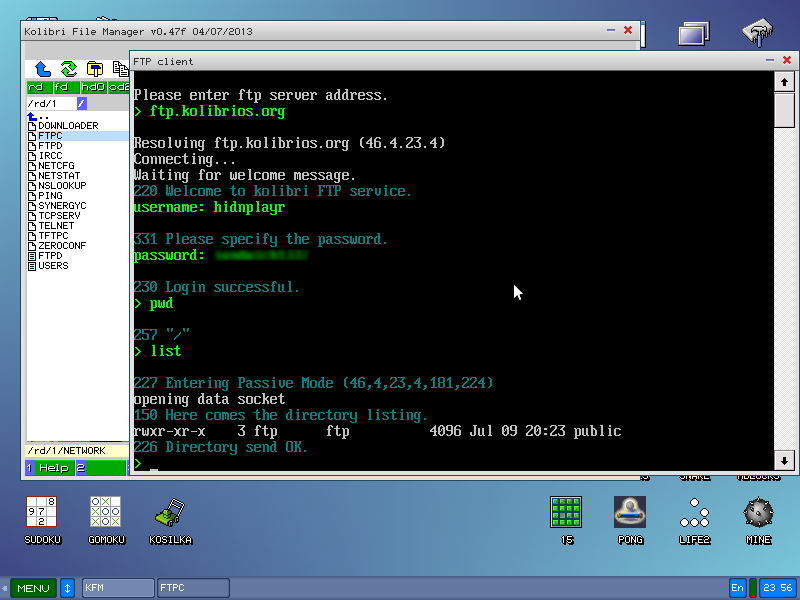Click the 1 Help function key
Screen dimensions: 800x600
point(48,468)
